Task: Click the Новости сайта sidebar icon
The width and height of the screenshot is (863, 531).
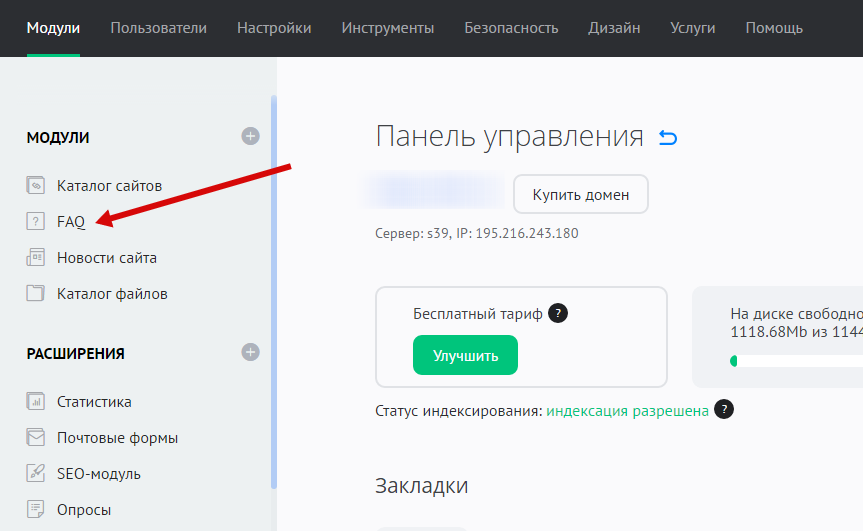Action: (x=36, y=258)
